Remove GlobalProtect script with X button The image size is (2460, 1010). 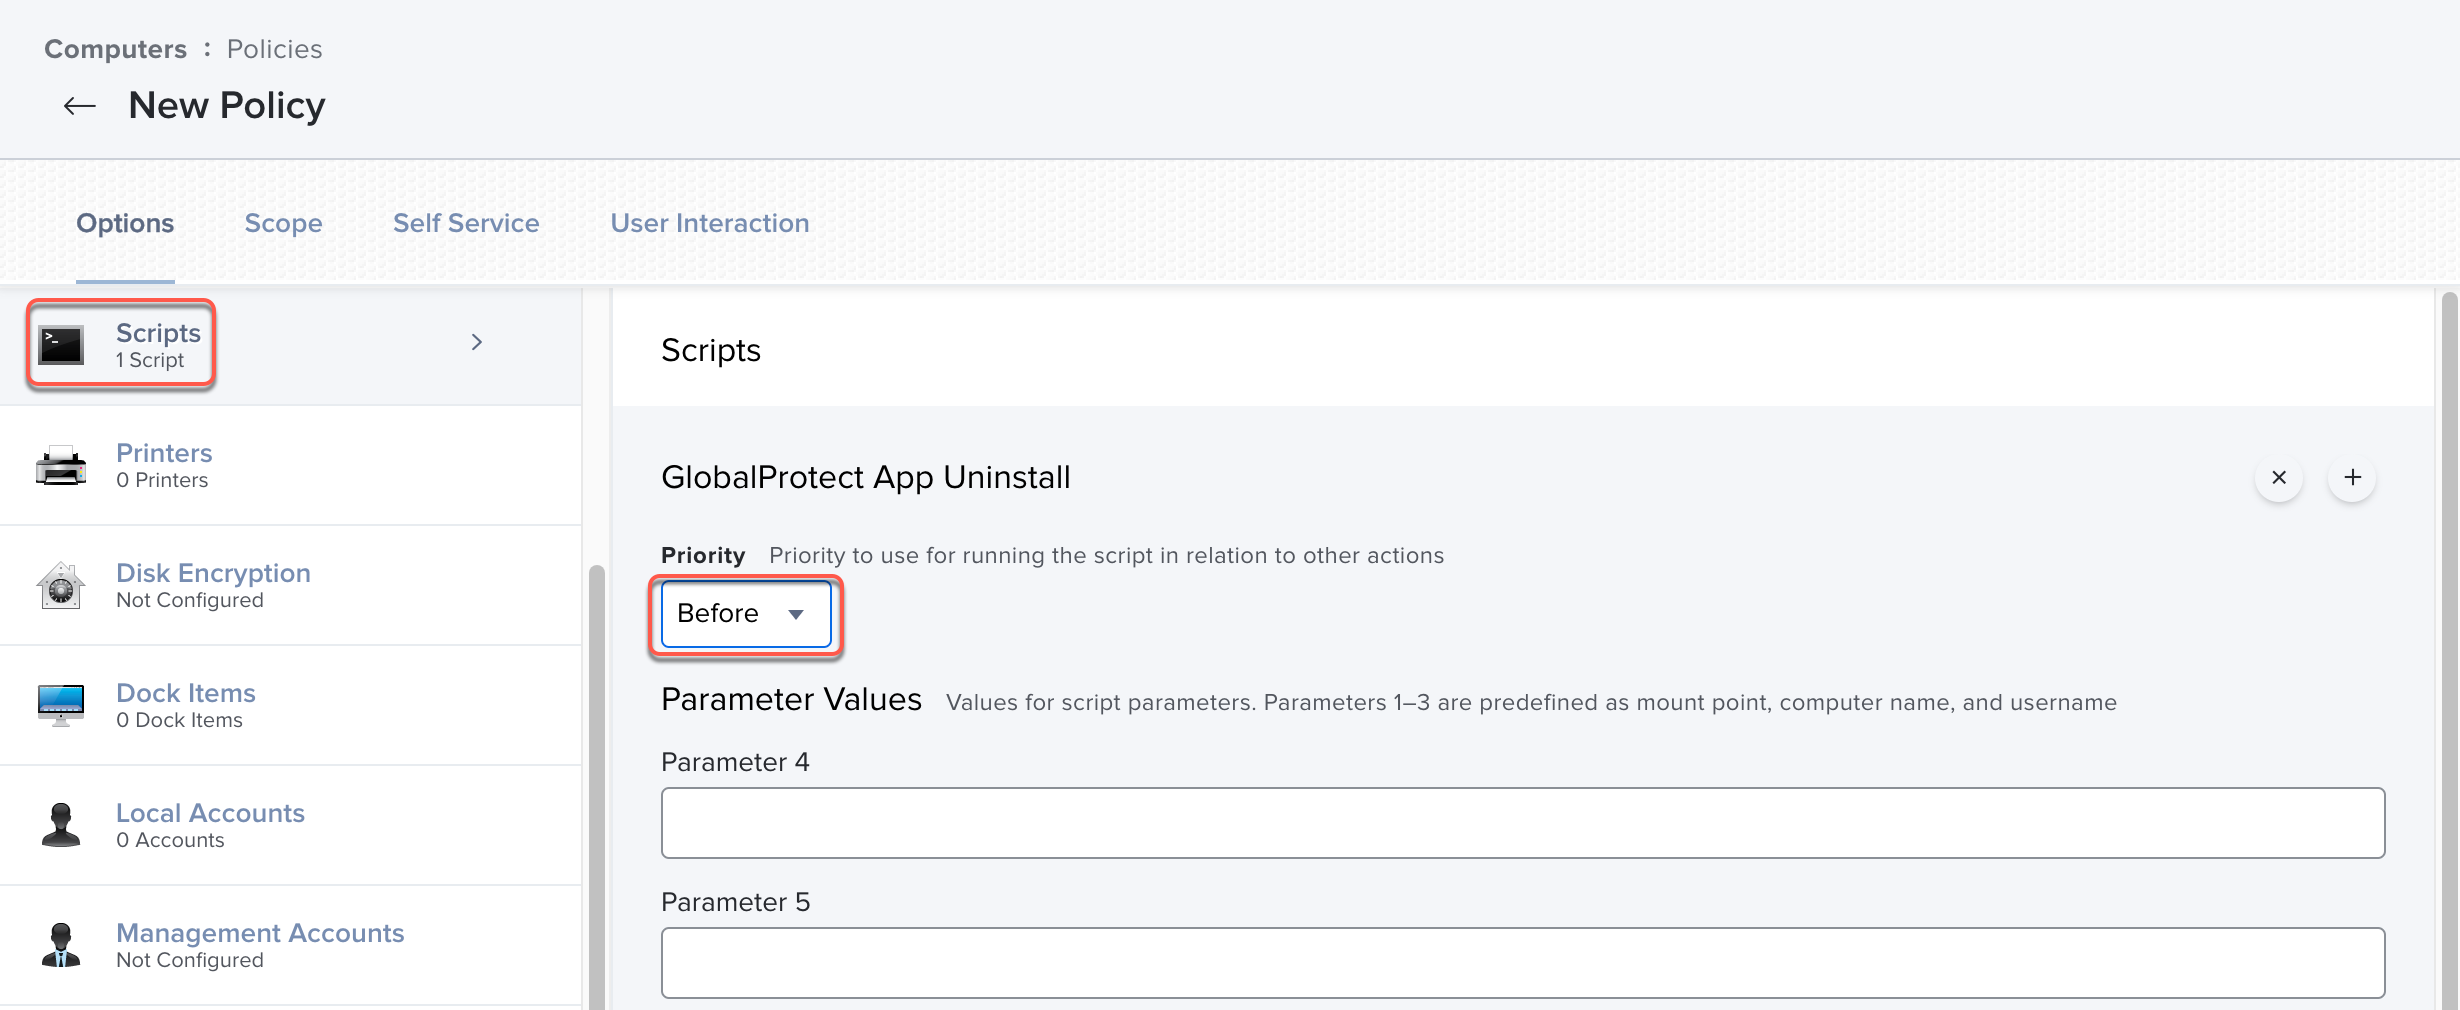point(2279,478)
